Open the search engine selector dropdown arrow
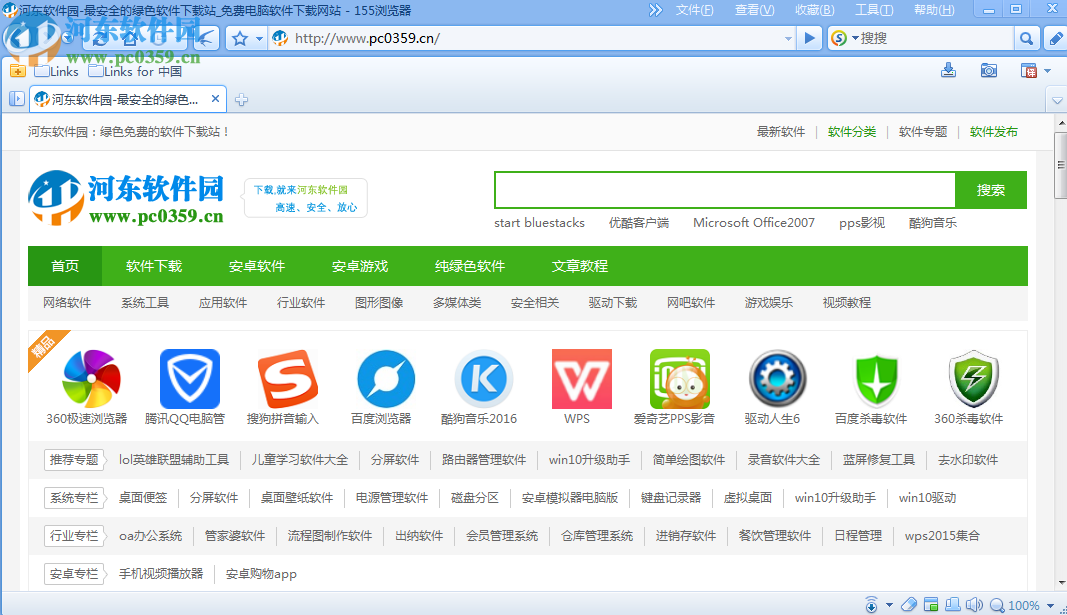 tap(855, 38)
